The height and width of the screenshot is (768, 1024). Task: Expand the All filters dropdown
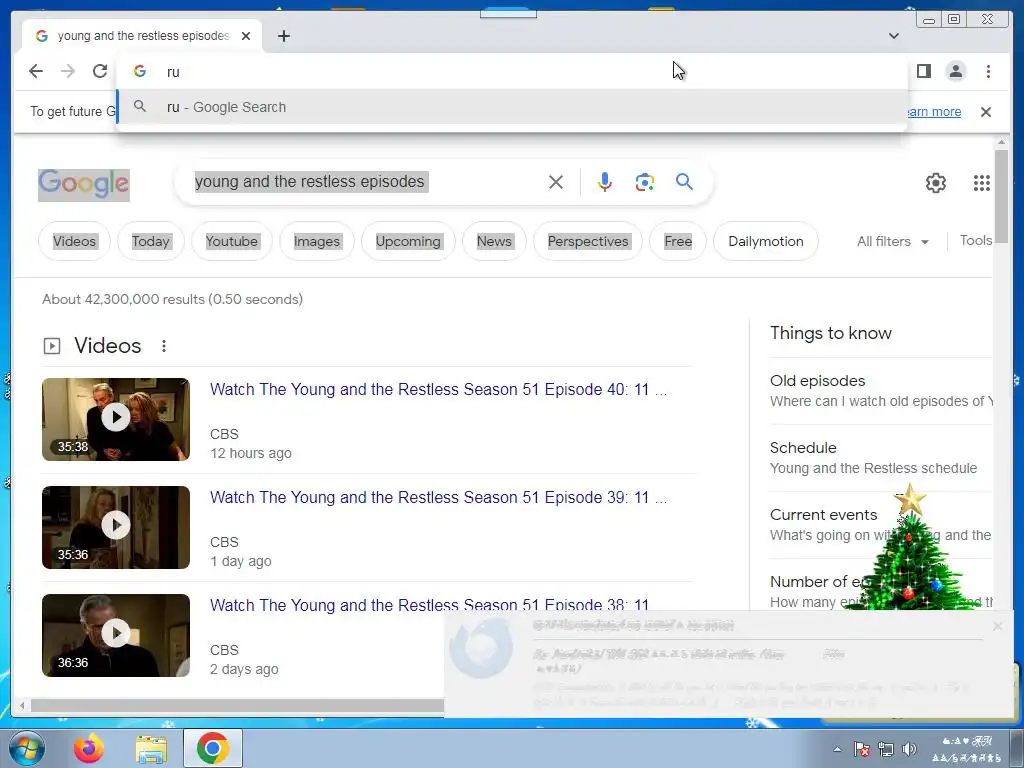click(893, 241)
